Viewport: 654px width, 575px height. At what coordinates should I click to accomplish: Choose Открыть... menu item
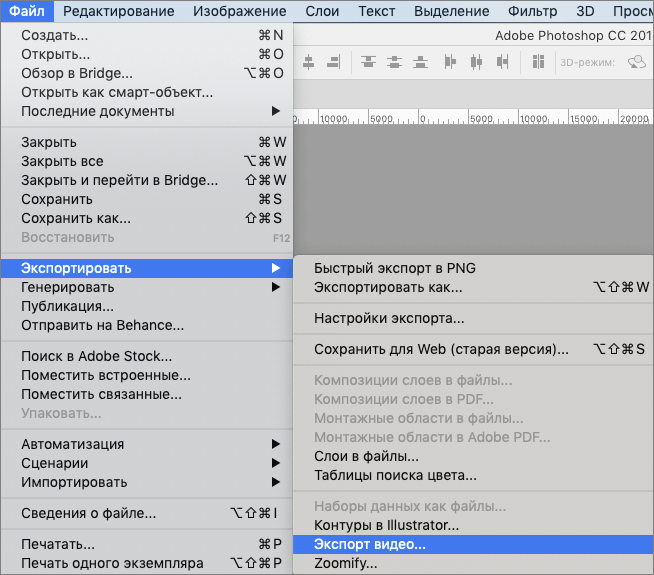pos(146,55)
